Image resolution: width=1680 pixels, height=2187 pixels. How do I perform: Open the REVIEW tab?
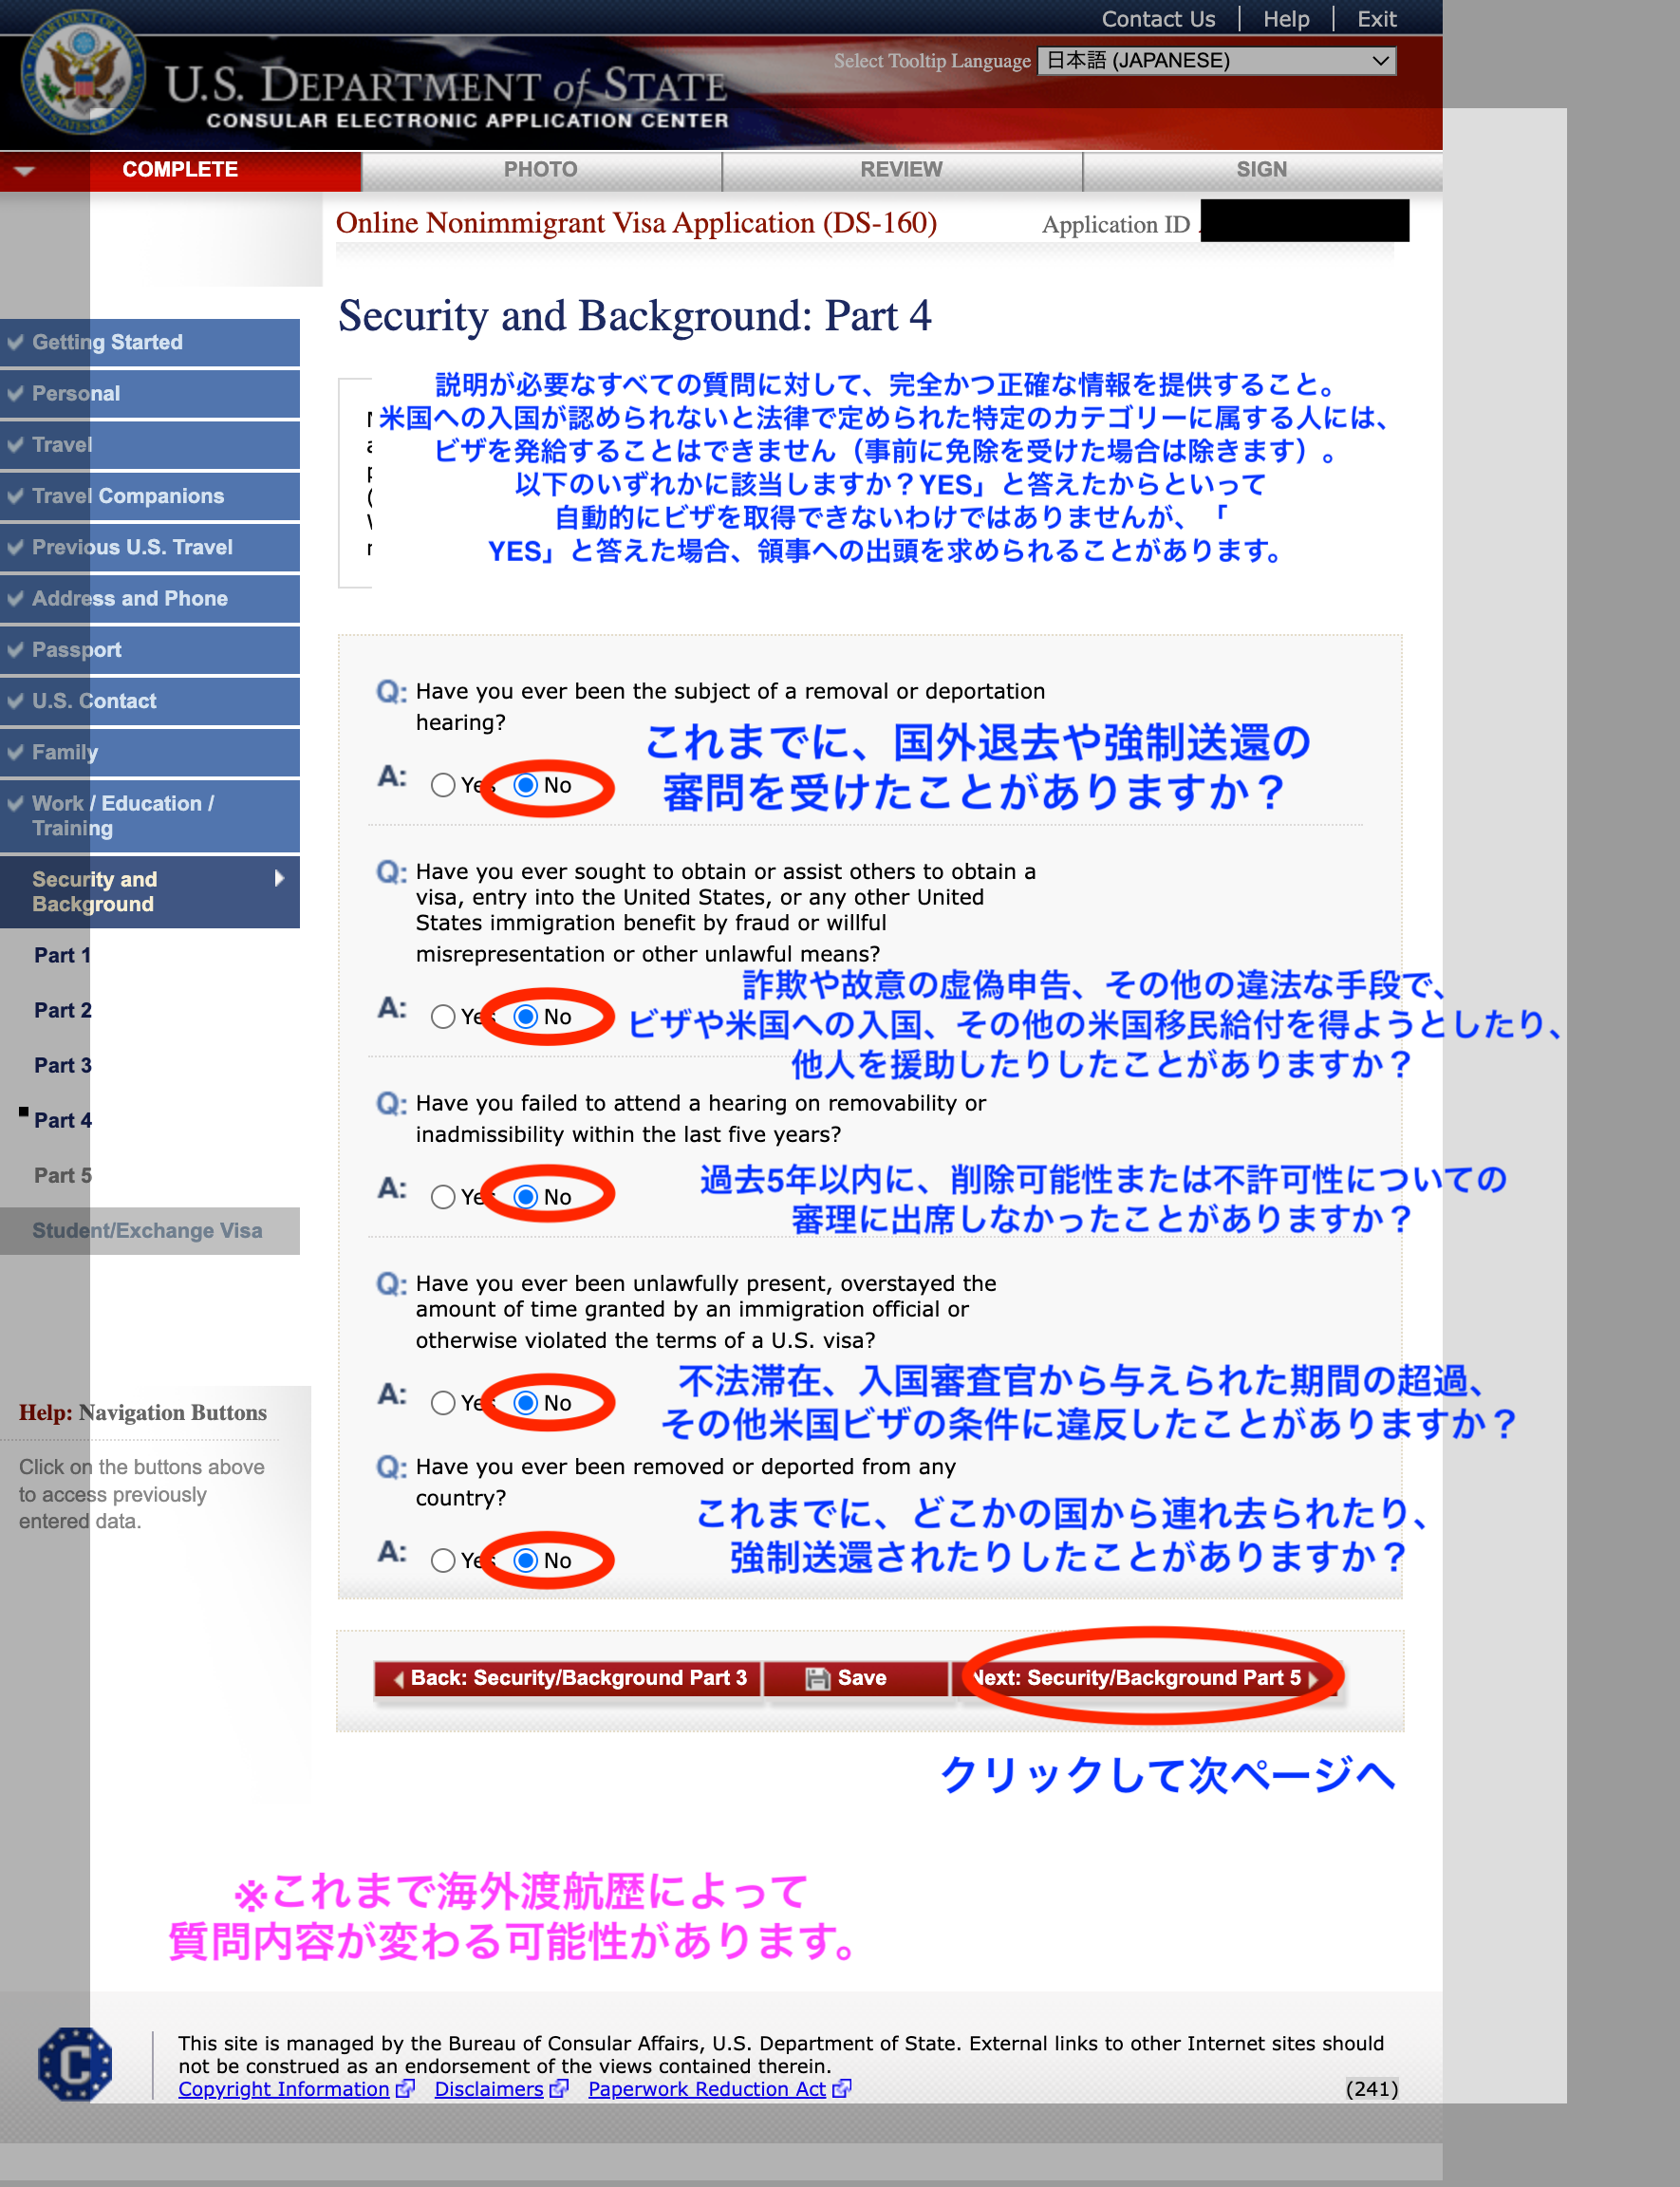coord(901,170)
